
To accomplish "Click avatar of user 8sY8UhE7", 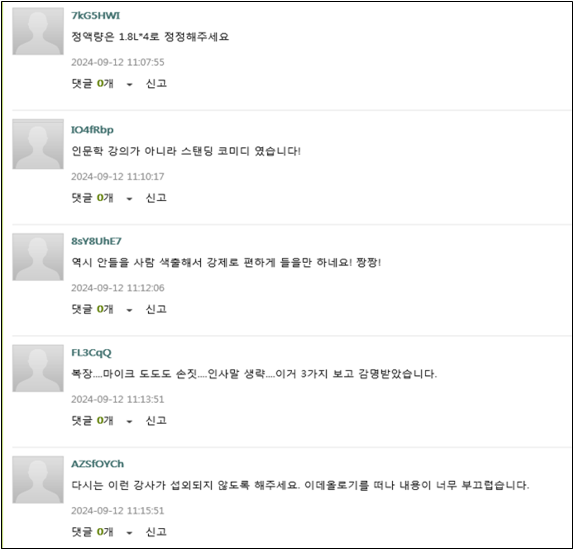I will 38,257.
